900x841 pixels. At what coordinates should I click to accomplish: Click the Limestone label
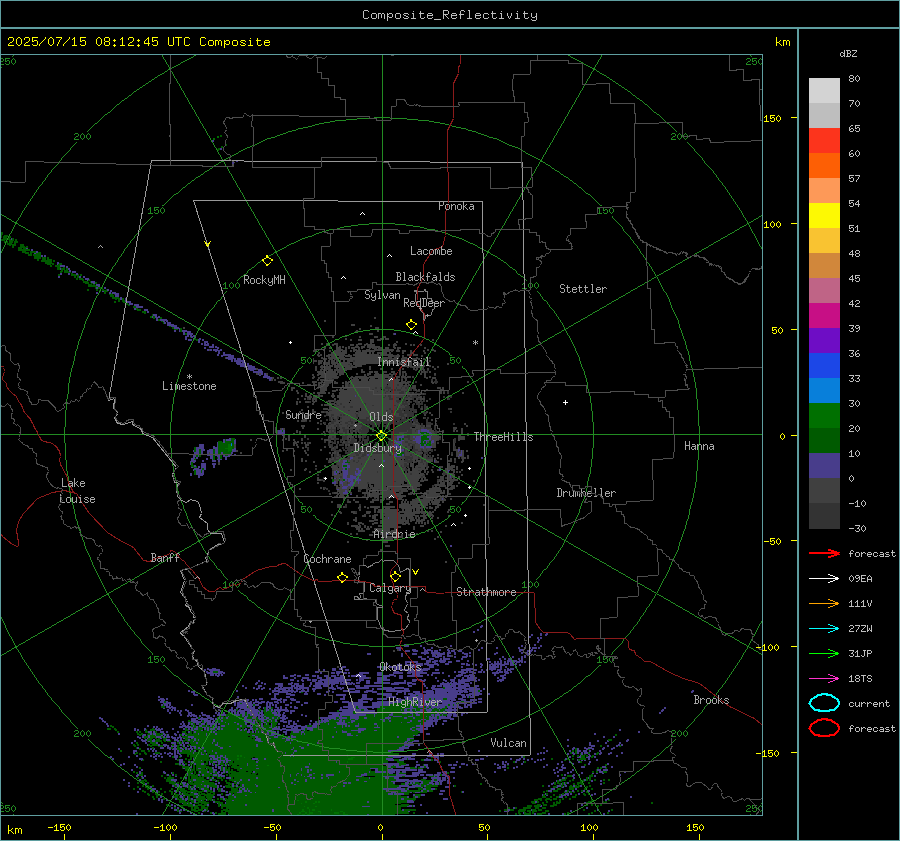click(189, 386)
